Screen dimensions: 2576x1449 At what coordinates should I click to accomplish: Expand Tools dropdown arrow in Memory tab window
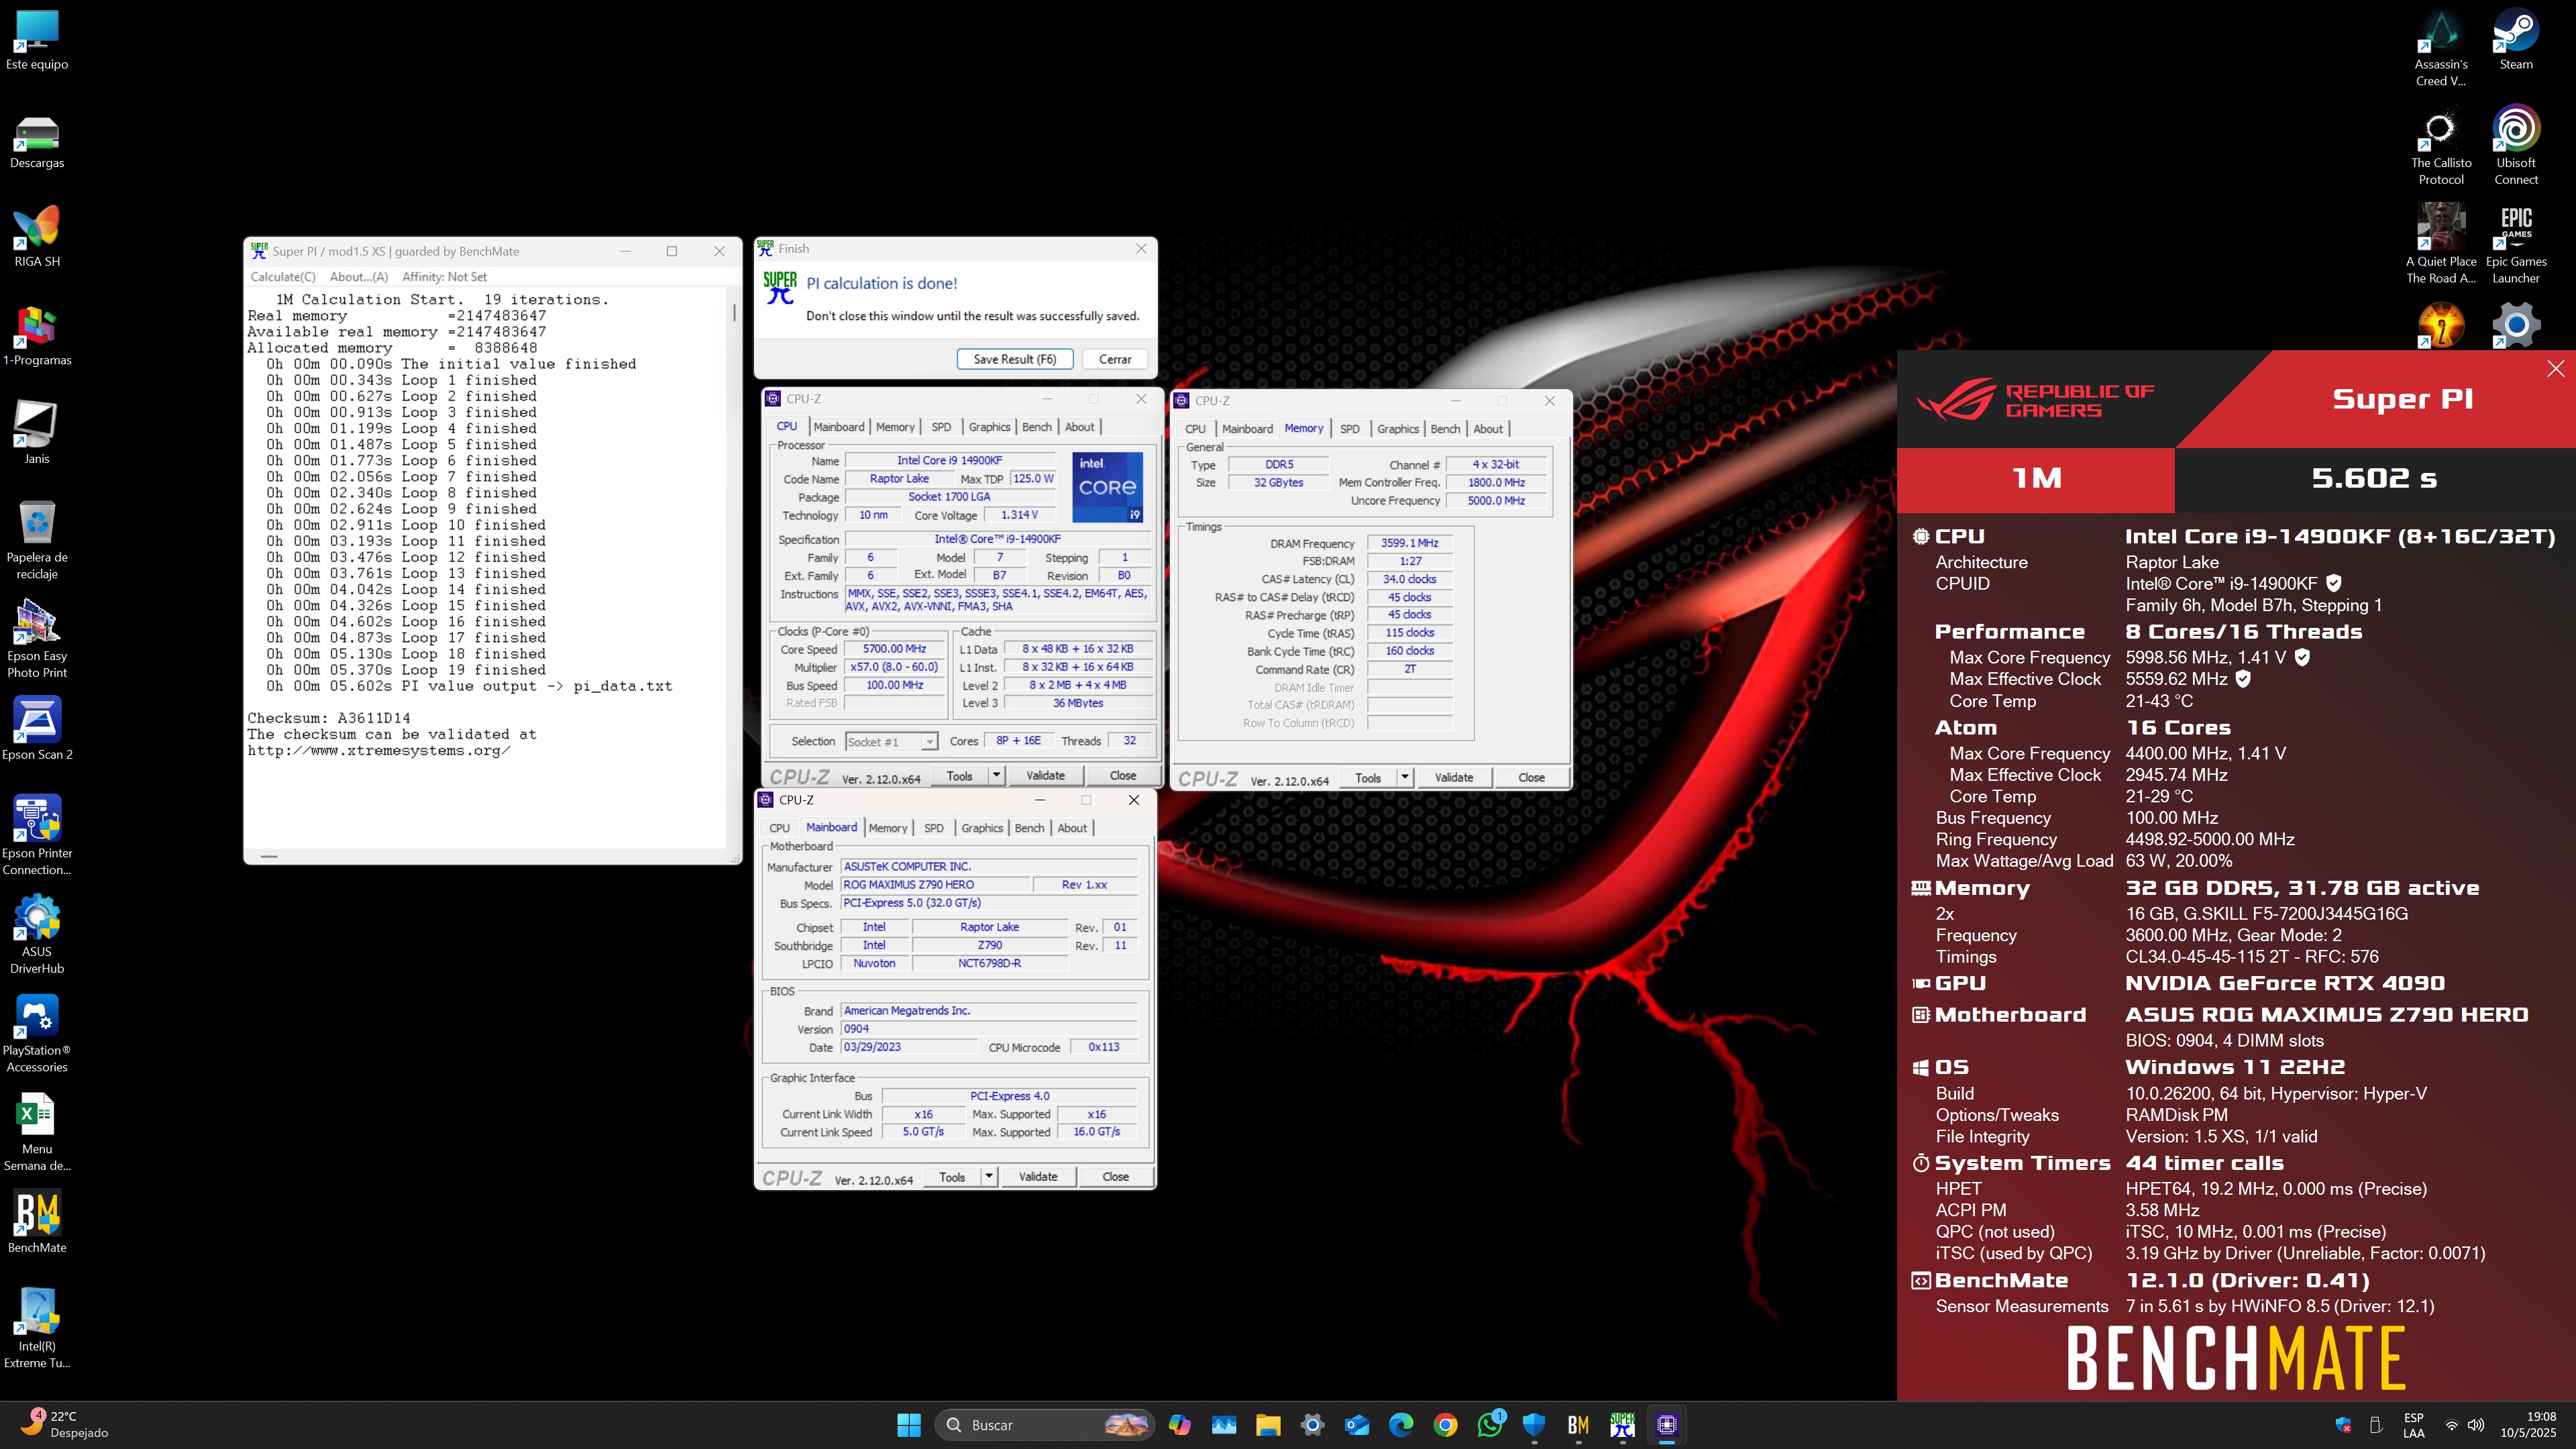coord(1404,777)
